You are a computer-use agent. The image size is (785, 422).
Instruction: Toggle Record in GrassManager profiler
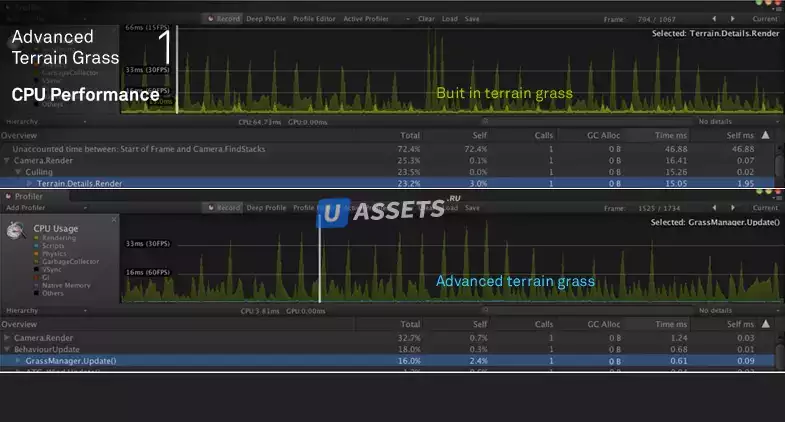[x=224, y=207]
